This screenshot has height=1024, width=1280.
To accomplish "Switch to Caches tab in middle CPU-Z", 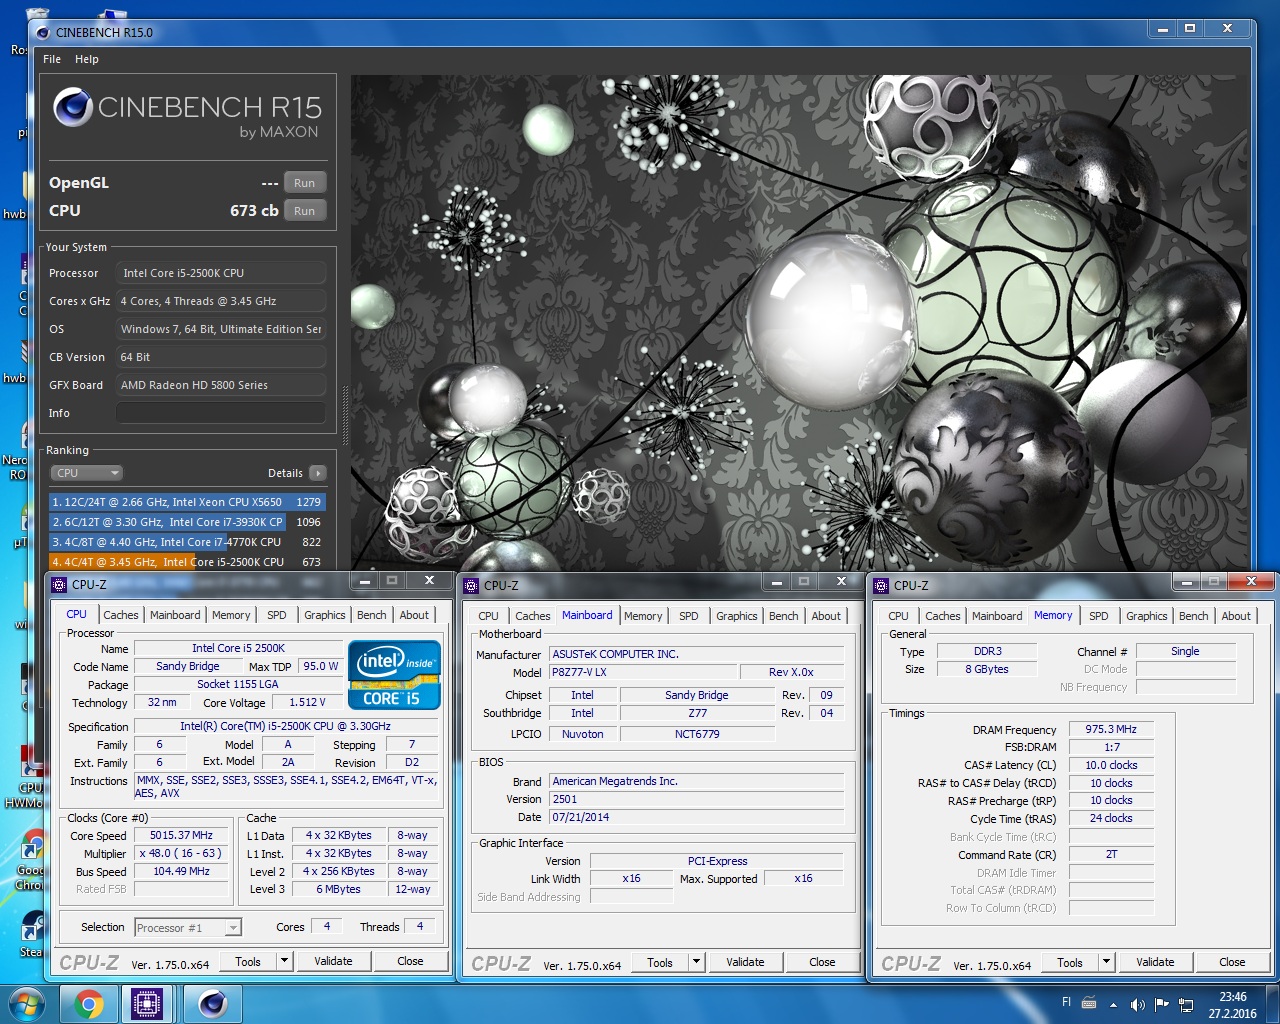I will pyautogui.click(x=533, y=616).
